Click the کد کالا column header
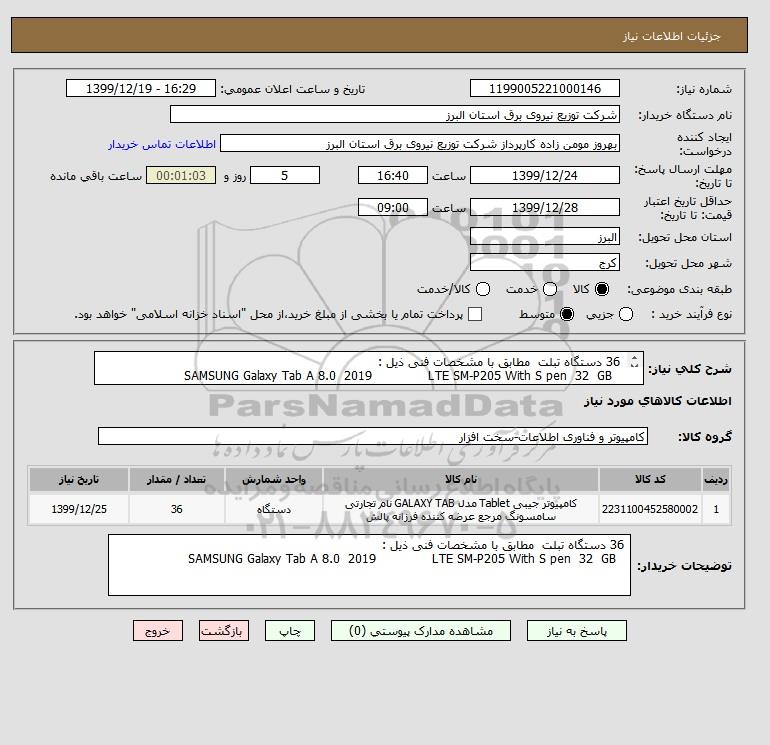The height and width of the screenshot is (745, 770). pyautogui.click(x=650, y=479)
